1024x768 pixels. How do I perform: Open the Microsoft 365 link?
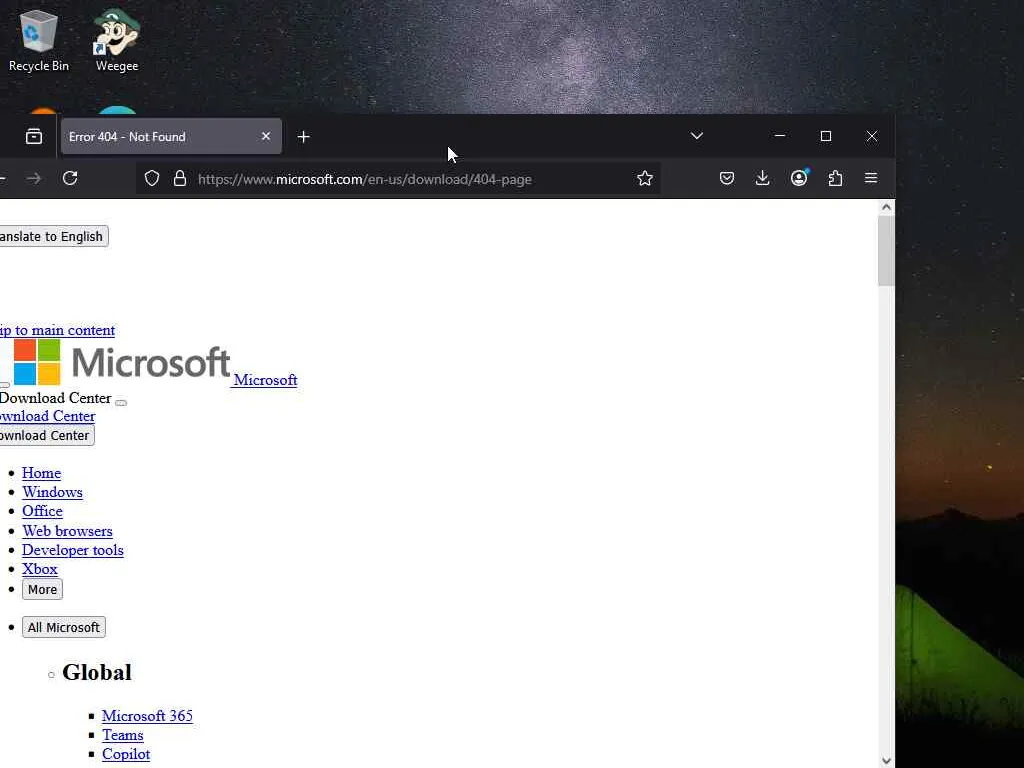coord(147,716)
